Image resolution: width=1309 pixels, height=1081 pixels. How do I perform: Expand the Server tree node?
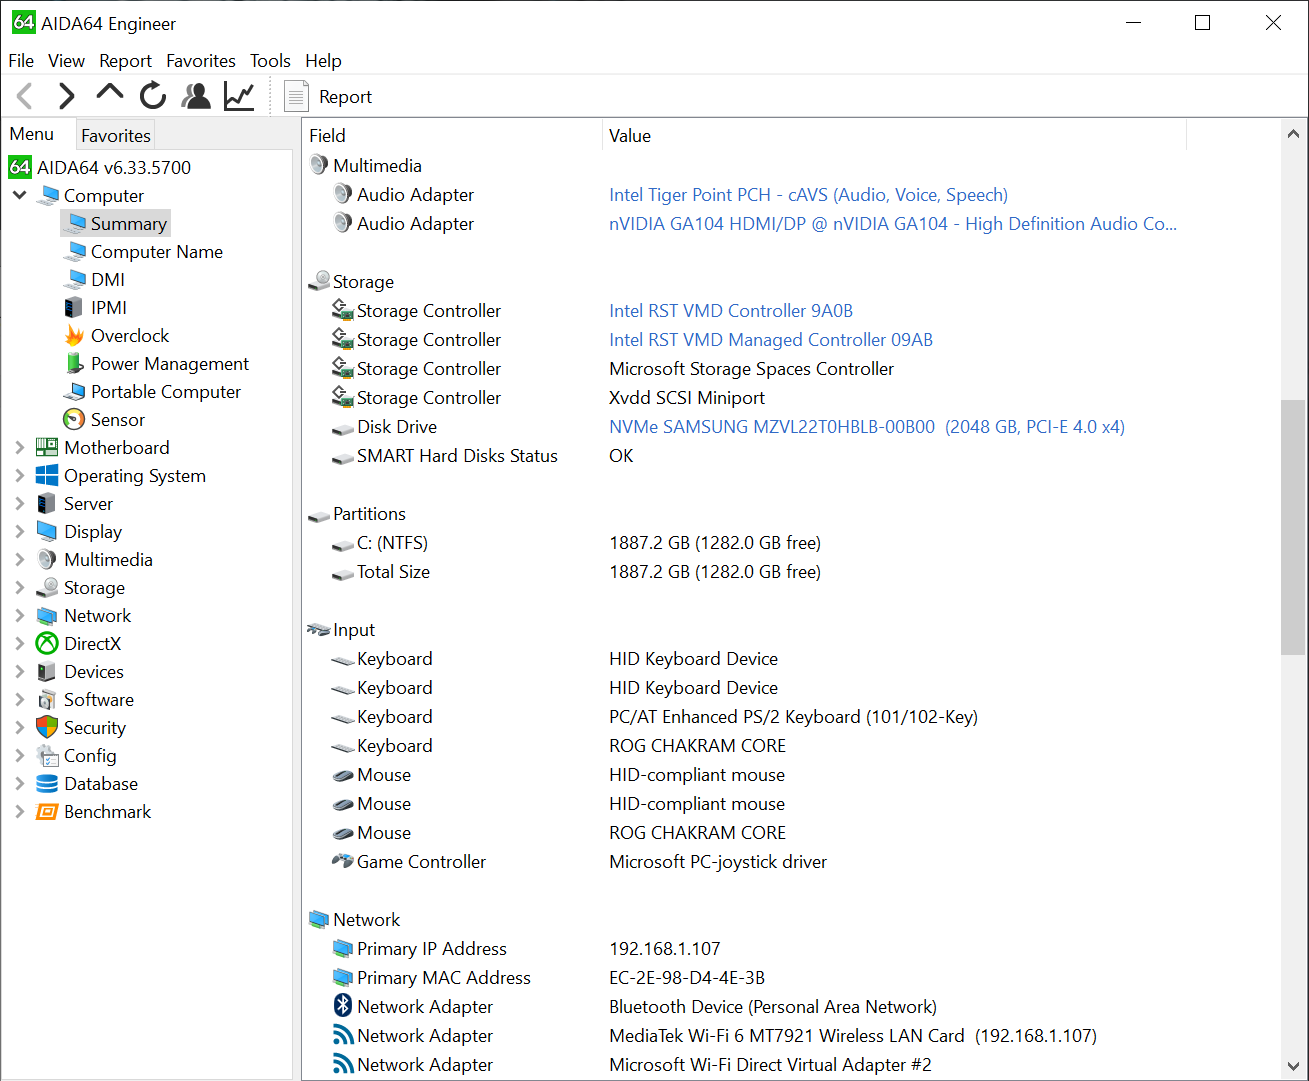click(x=19, y=503)
